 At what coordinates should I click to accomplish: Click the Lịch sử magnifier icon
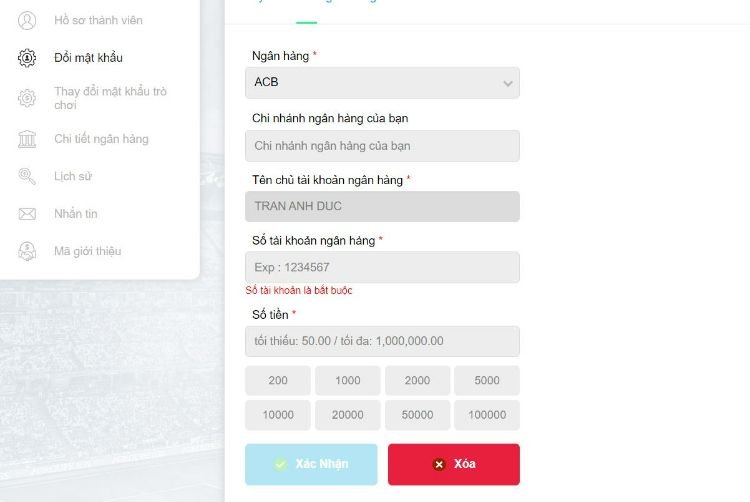point(27,176)
